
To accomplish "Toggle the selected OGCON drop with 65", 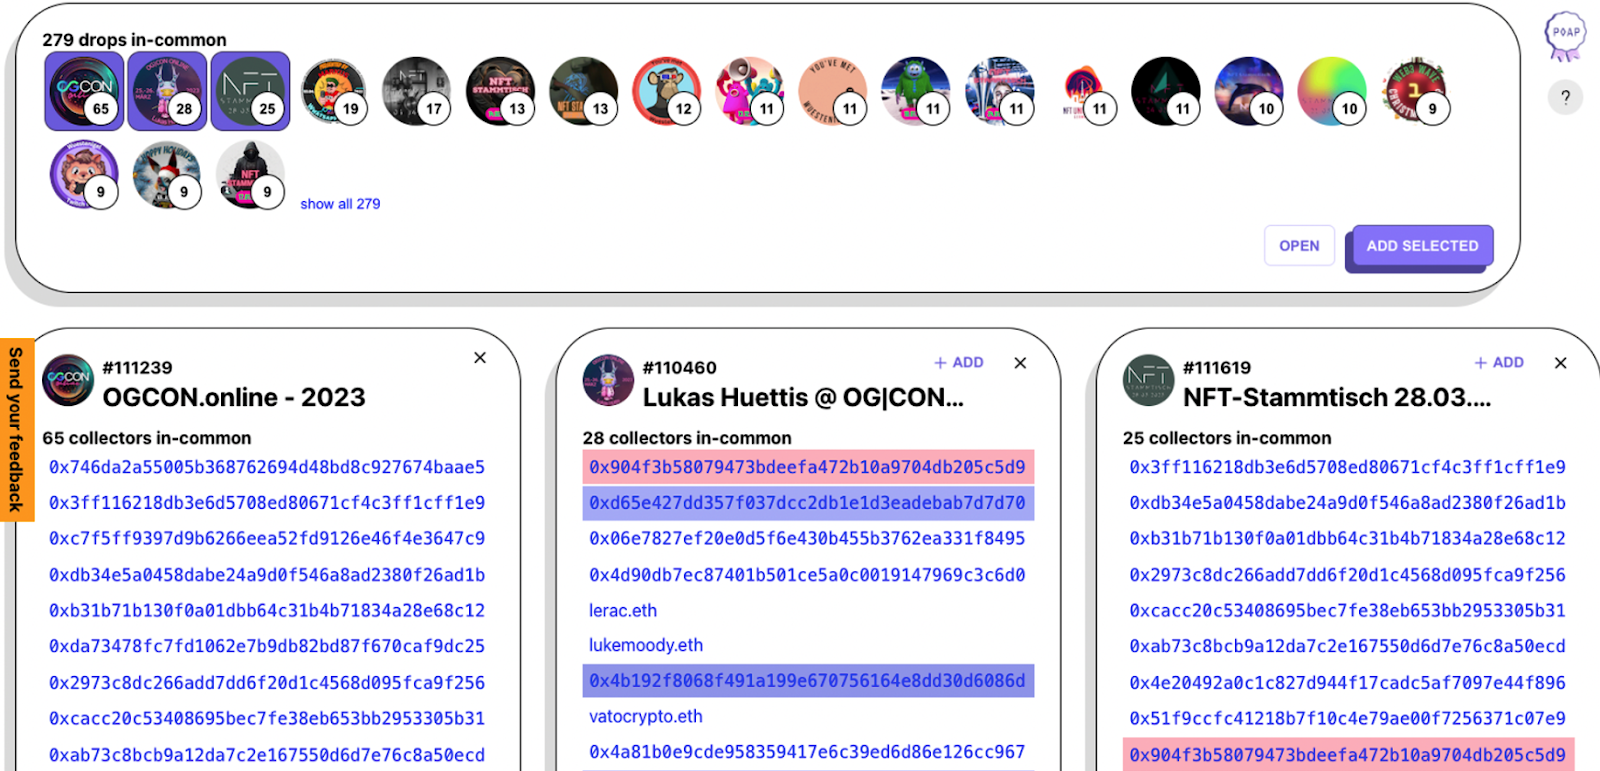I will click(84, 91).
